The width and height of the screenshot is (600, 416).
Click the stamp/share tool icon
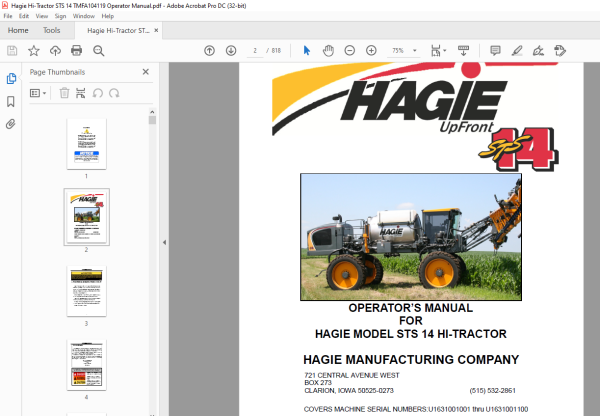point(560,51)
